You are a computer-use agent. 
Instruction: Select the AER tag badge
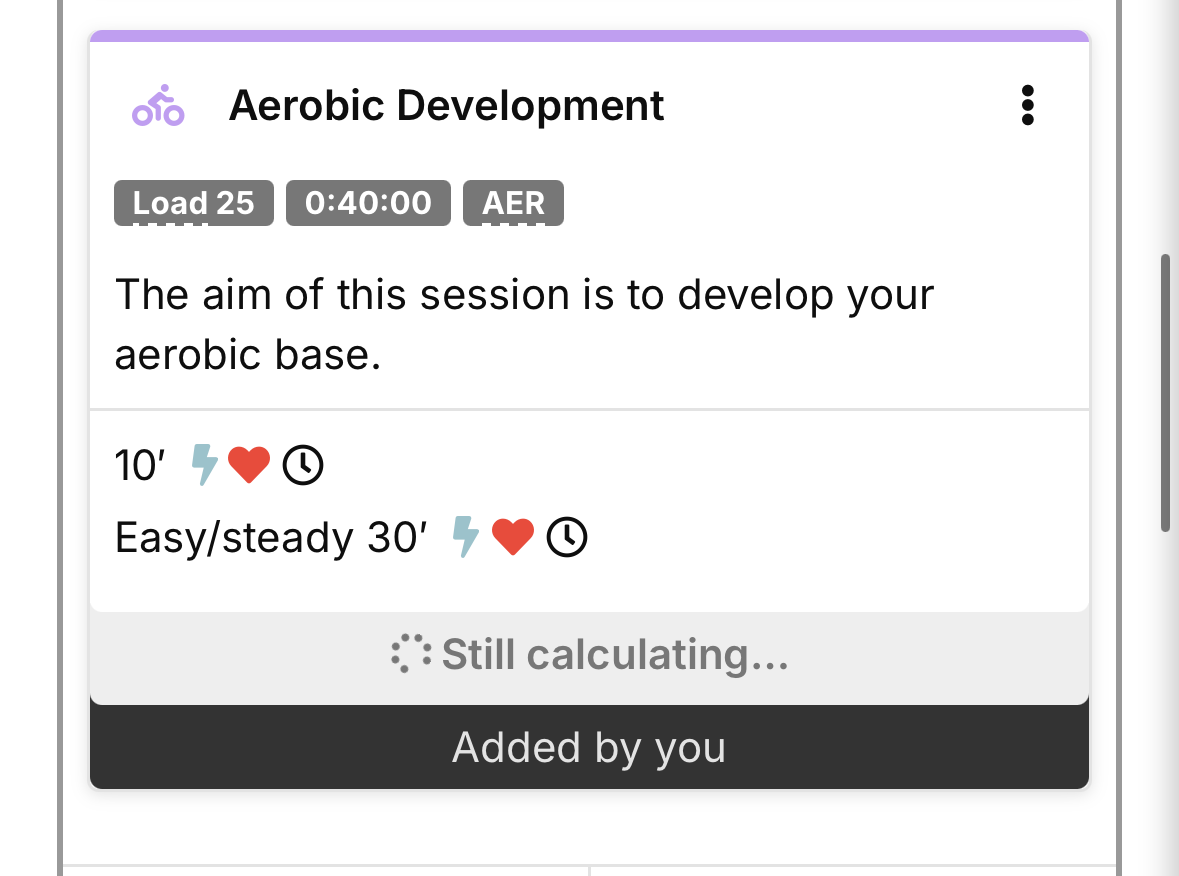tap(513, 203)
